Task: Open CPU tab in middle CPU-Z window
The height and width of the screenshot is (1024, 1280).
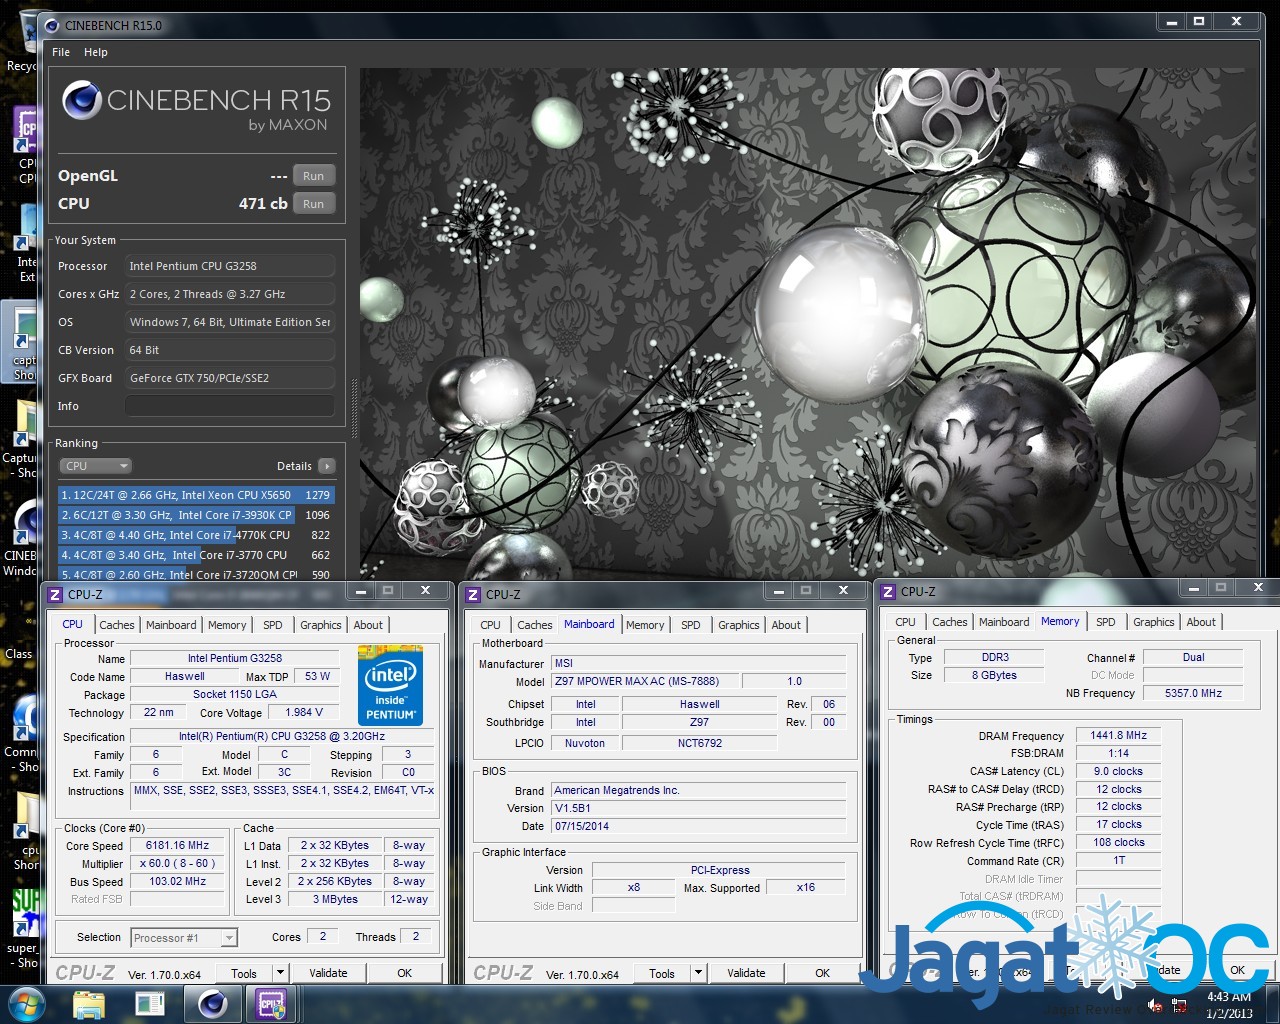Action: tap(490, 625)
